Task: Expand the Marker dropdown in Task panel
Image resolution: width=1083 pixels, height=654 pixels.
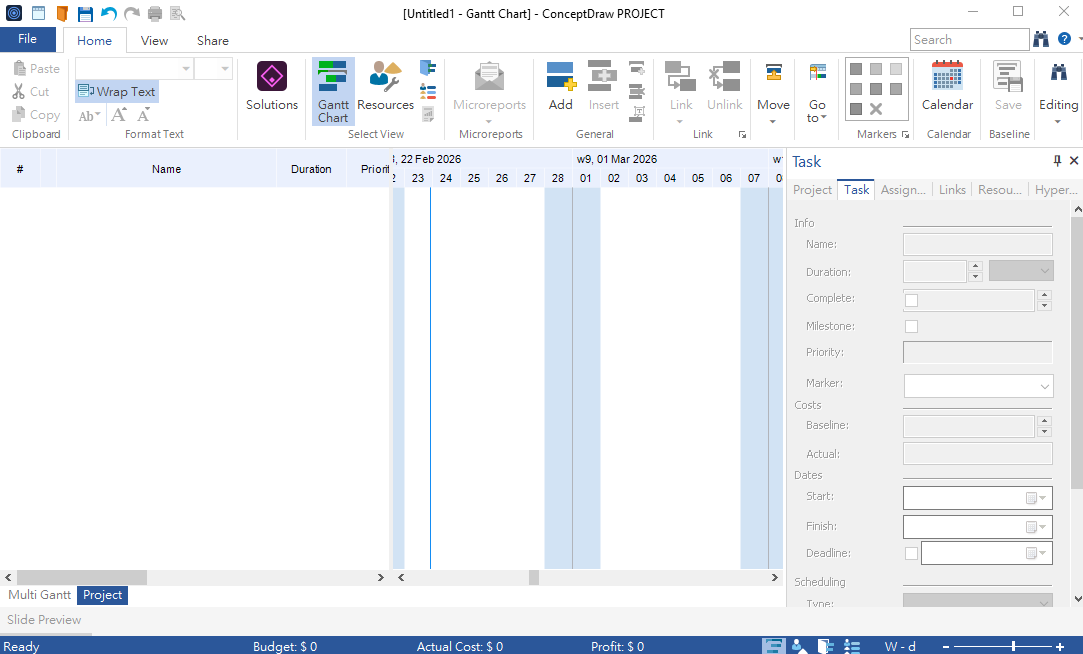Action: tap(1044, 387)
